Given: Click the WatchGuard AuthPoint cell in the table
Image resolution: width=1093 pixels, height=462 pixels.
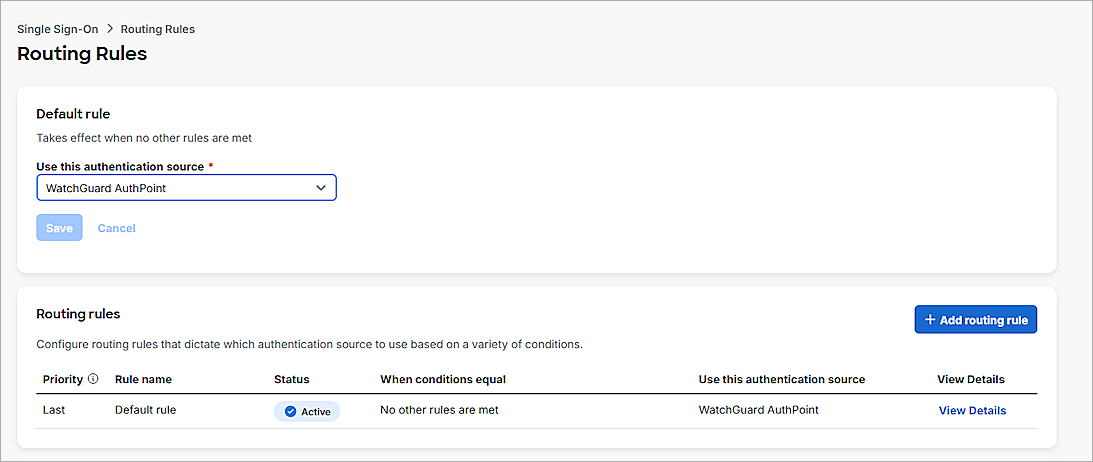Looking at the screenshot, I should click(758, 410).
